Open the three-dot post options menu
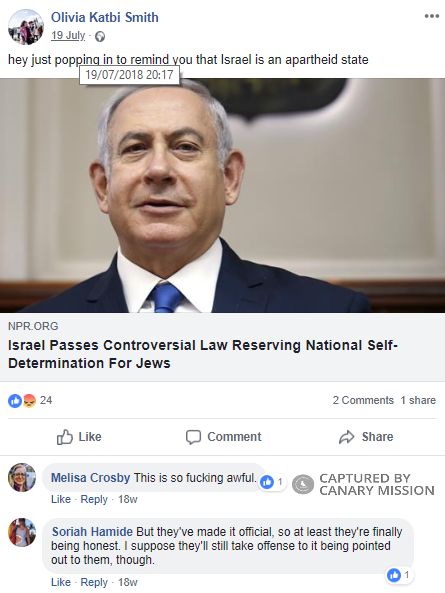Screen dimensions: 445x593 coord(431,16)
